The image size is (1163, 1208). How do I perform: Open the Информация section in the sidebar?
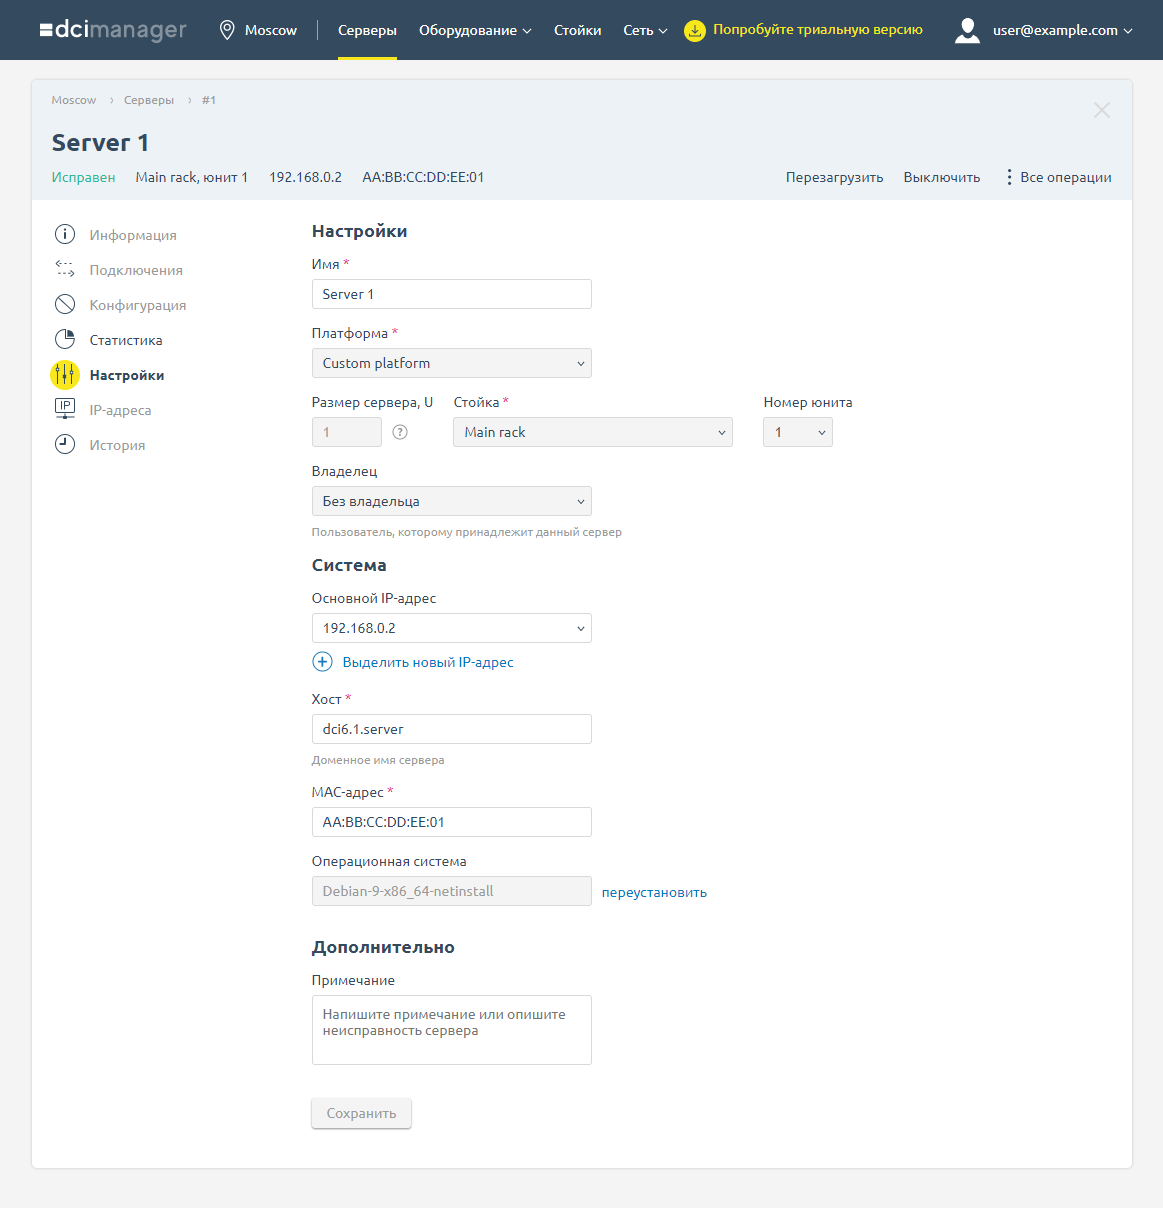pyautogui.click(x=65, y=234)
